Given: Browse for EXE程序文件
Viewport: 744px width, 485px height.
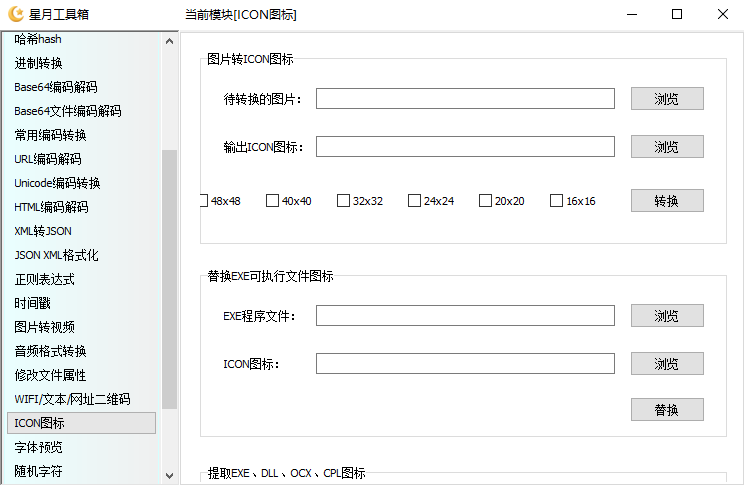Looking at the screenshot, I should click(x=667, y=316).
